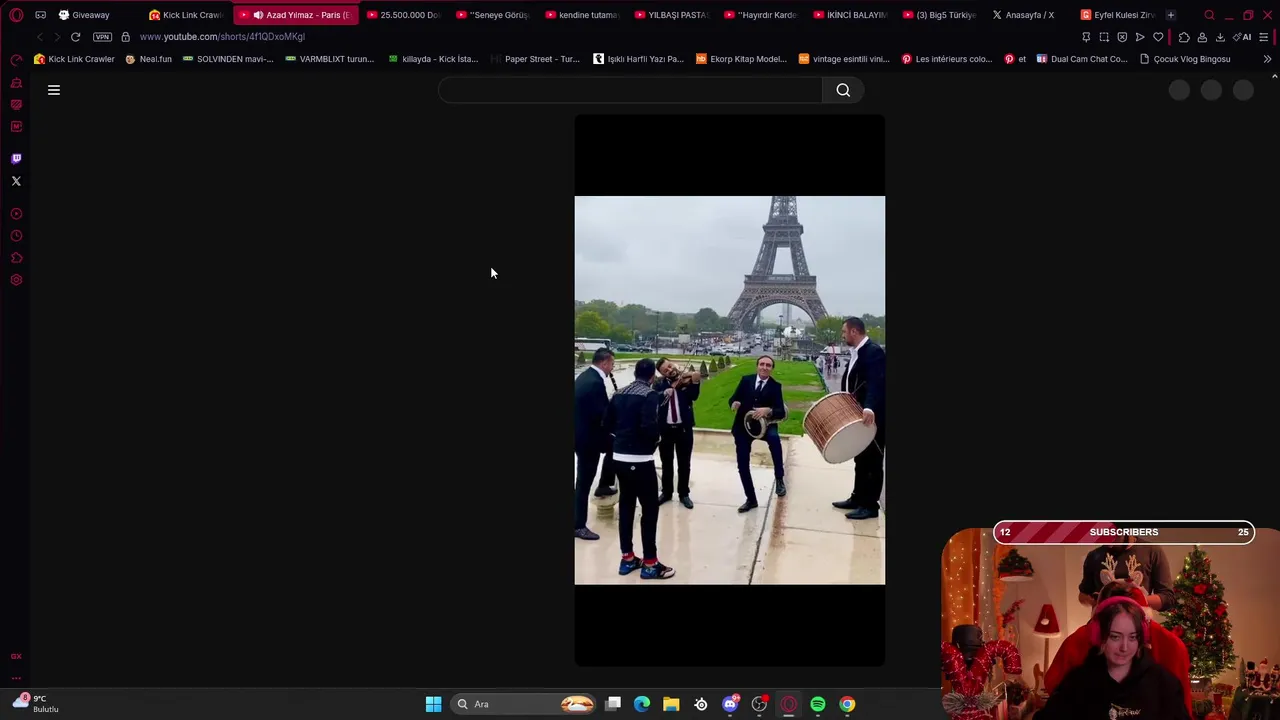Open the X icon in Opera sidebar
The width and height of the screenshot is (1280, 720).
(x=16, y=181)
